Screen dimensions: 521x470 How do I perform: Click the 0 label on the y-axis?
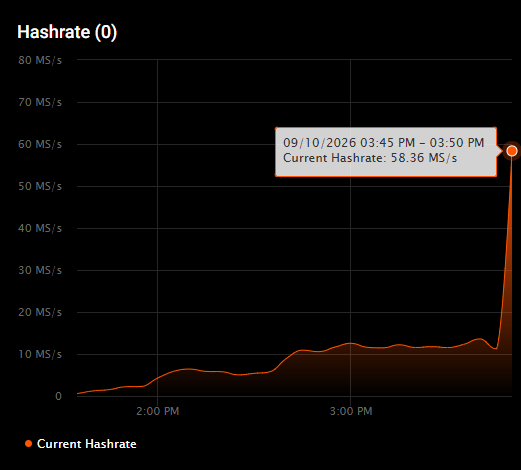click(58, 396)
